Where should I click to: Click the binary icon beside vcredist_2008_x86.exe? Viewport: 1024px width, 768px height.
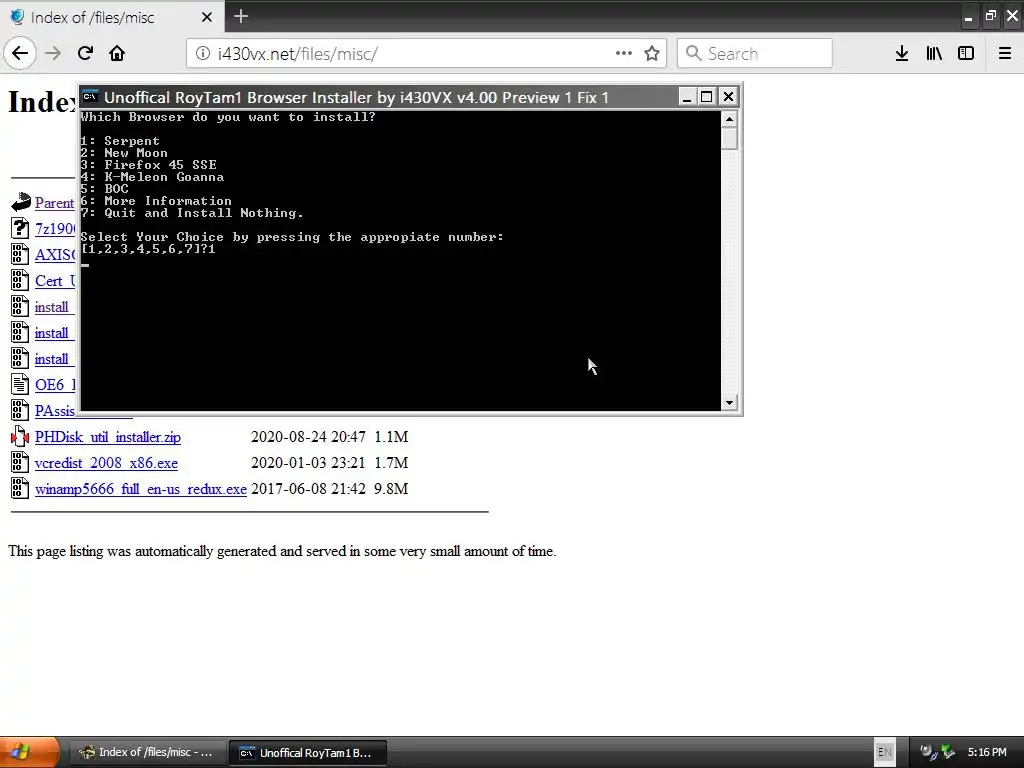[x=20, y=462]
